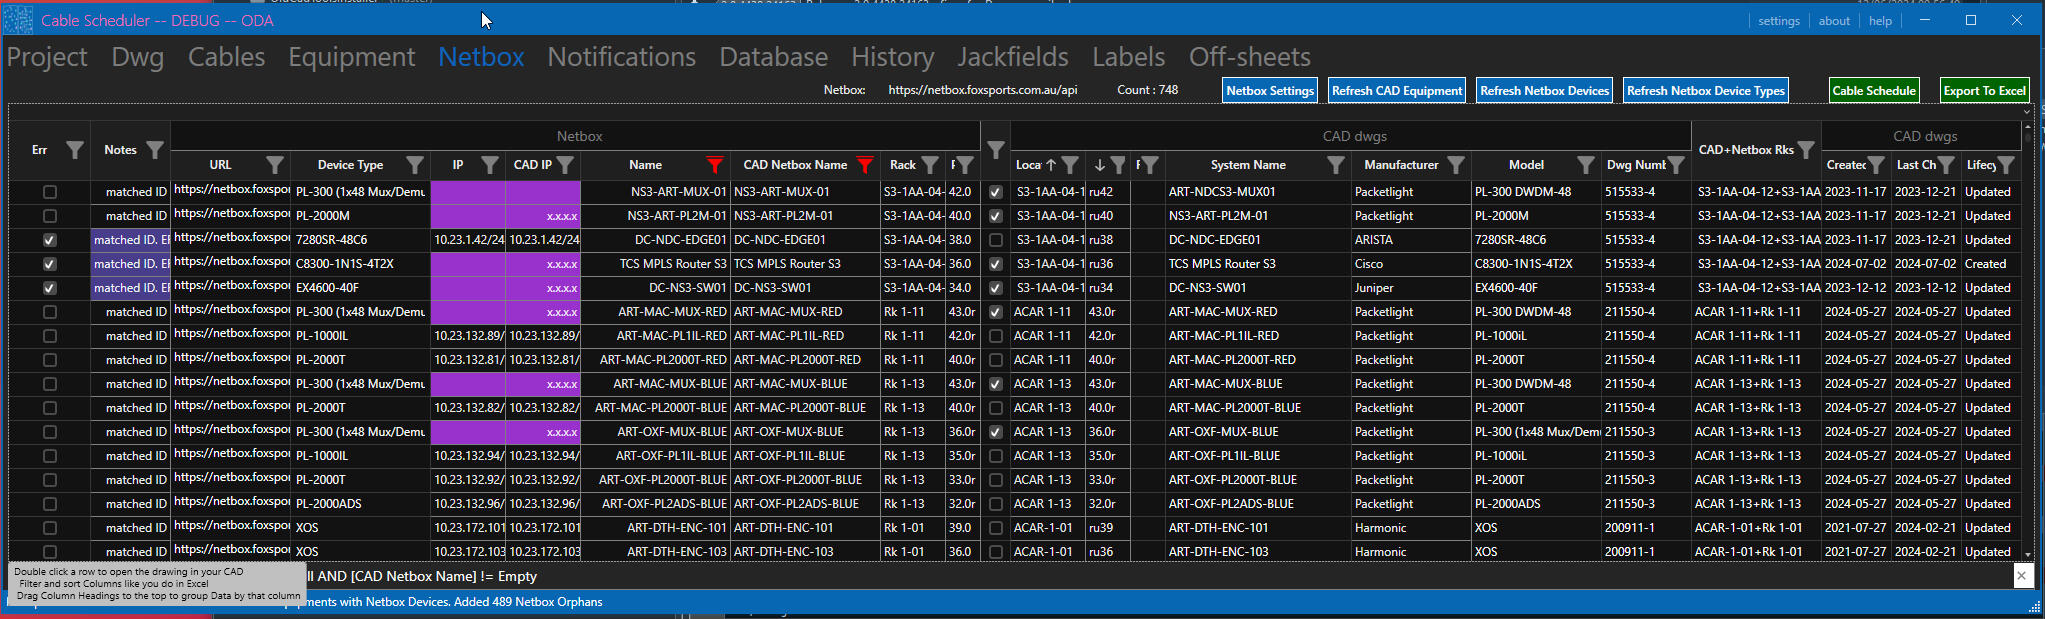Untick Err checkbox for DC-NDC-EDGE01 row
2045x619 pixels.
pyautogui.click(x=50, y=240)
